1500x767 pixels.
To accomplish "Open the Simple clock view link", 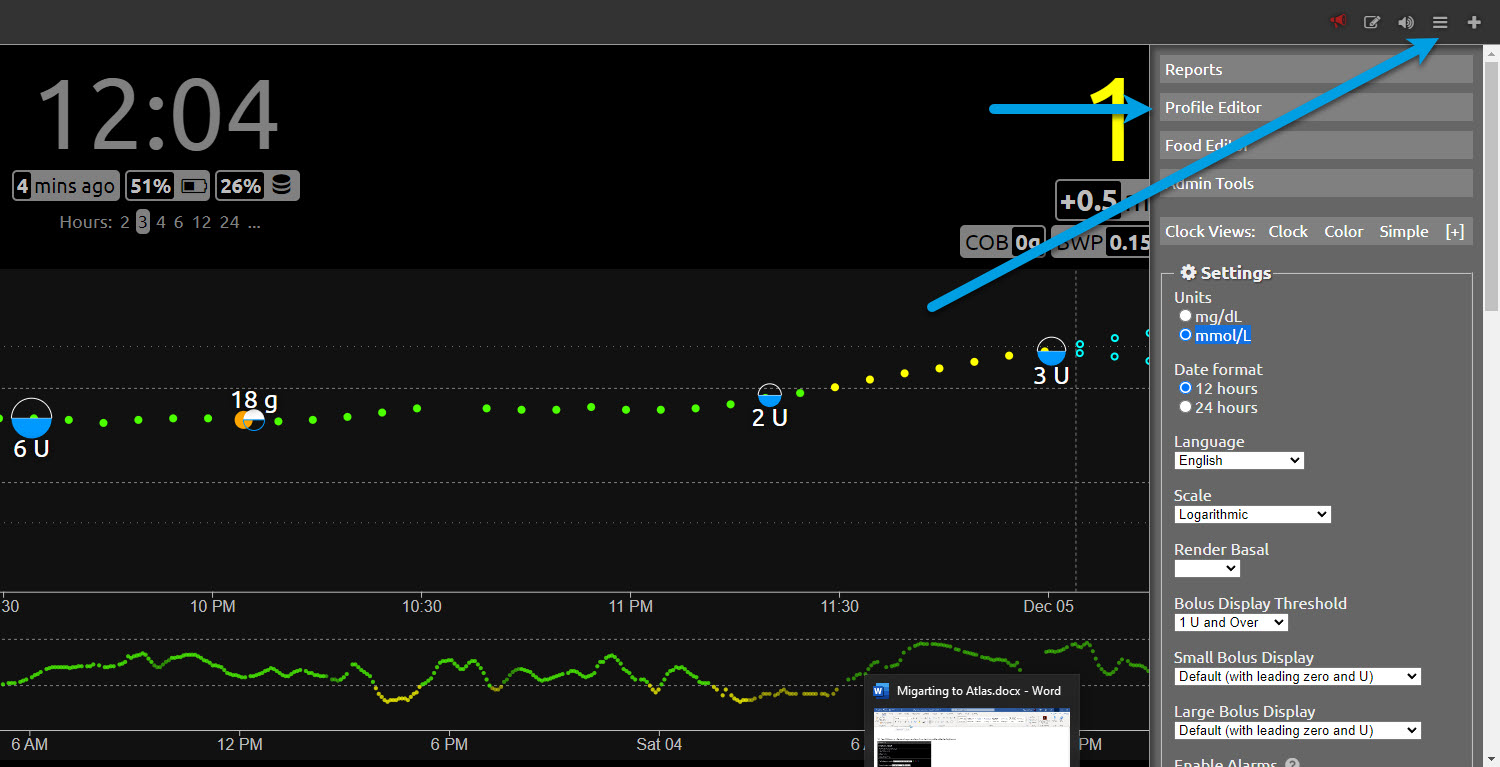I will 1403,232.
